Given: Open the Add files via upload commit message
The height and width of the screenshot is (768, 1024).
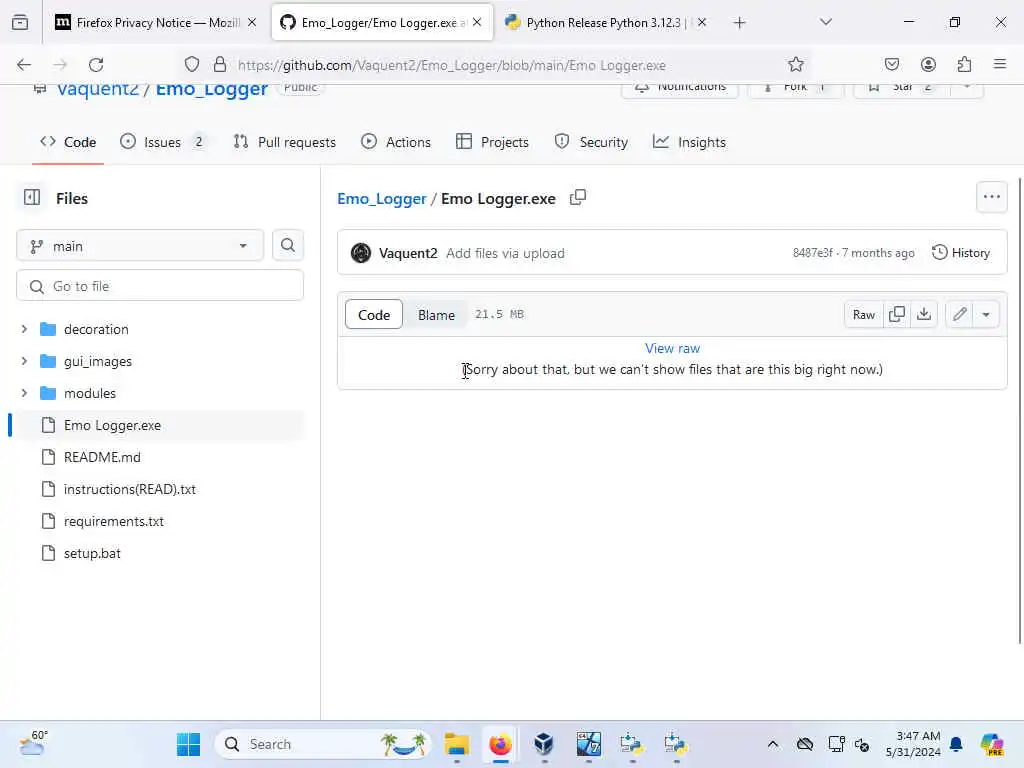Looking at the screenshot, I should 505,253.
